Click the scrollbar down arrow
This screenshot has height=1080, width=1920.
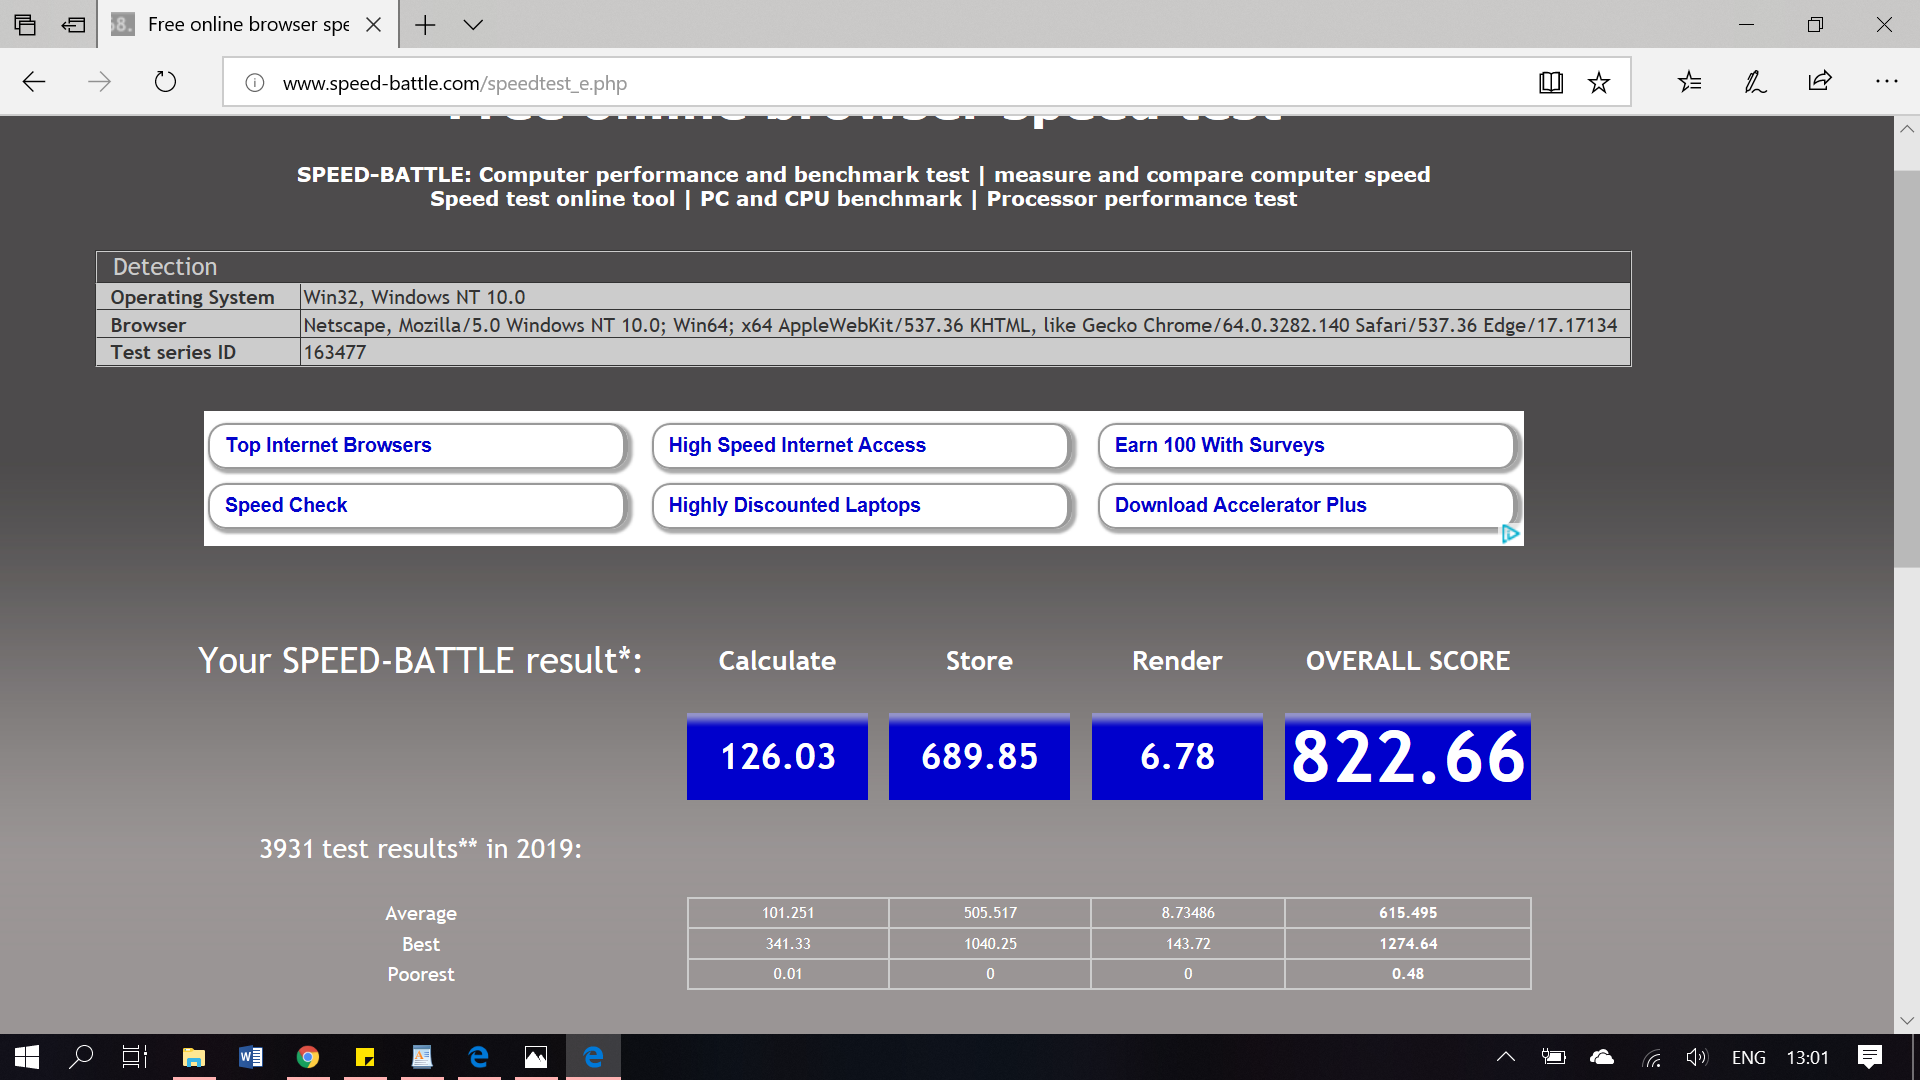(x=1907, y=1021)
